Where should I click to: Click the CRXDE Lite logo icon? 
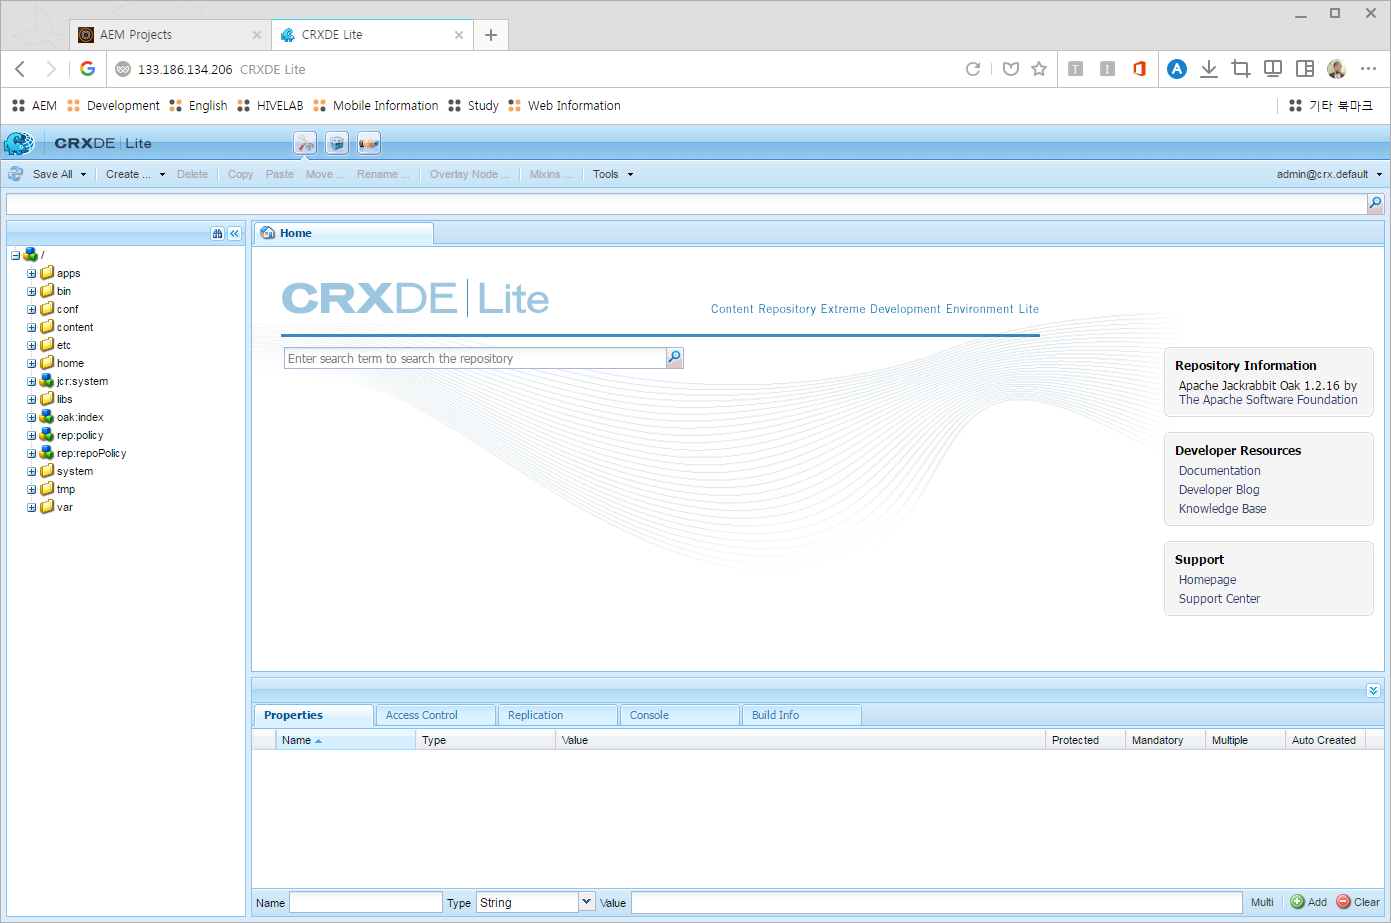point(19,143)
